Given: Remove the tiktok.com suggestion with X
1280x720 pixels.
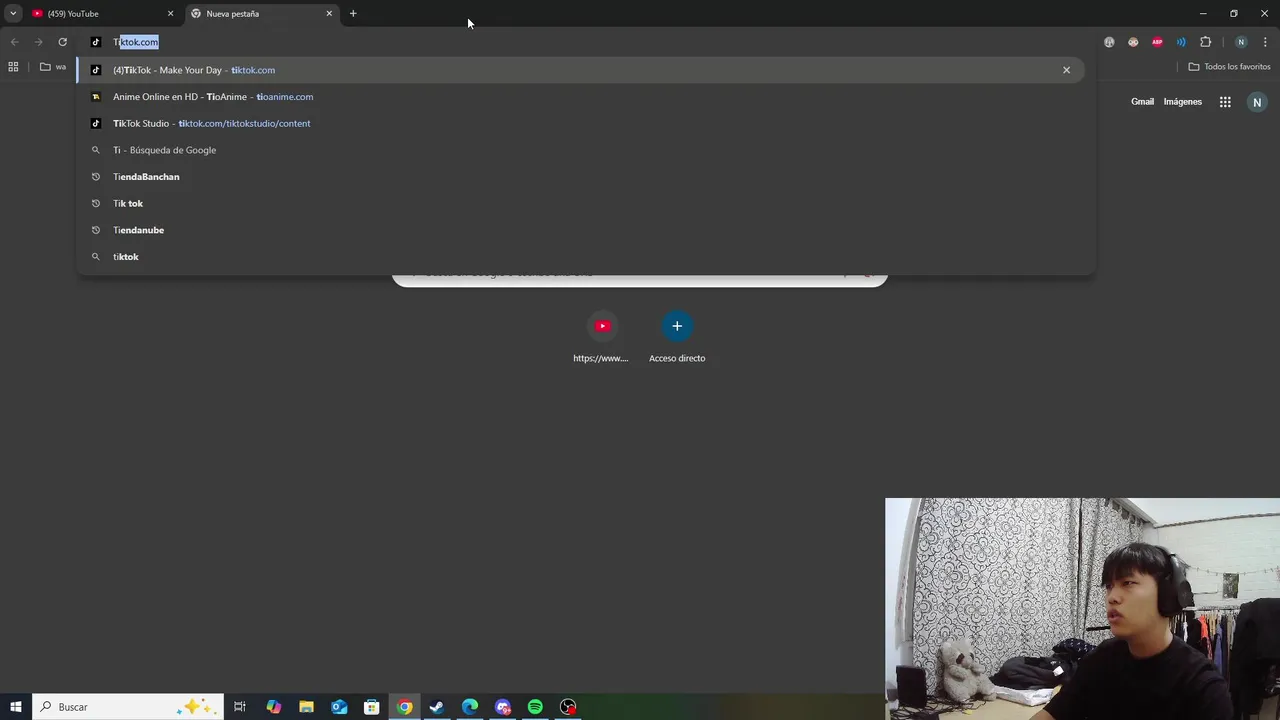Looking at the screenshot, I should 1066,70.
